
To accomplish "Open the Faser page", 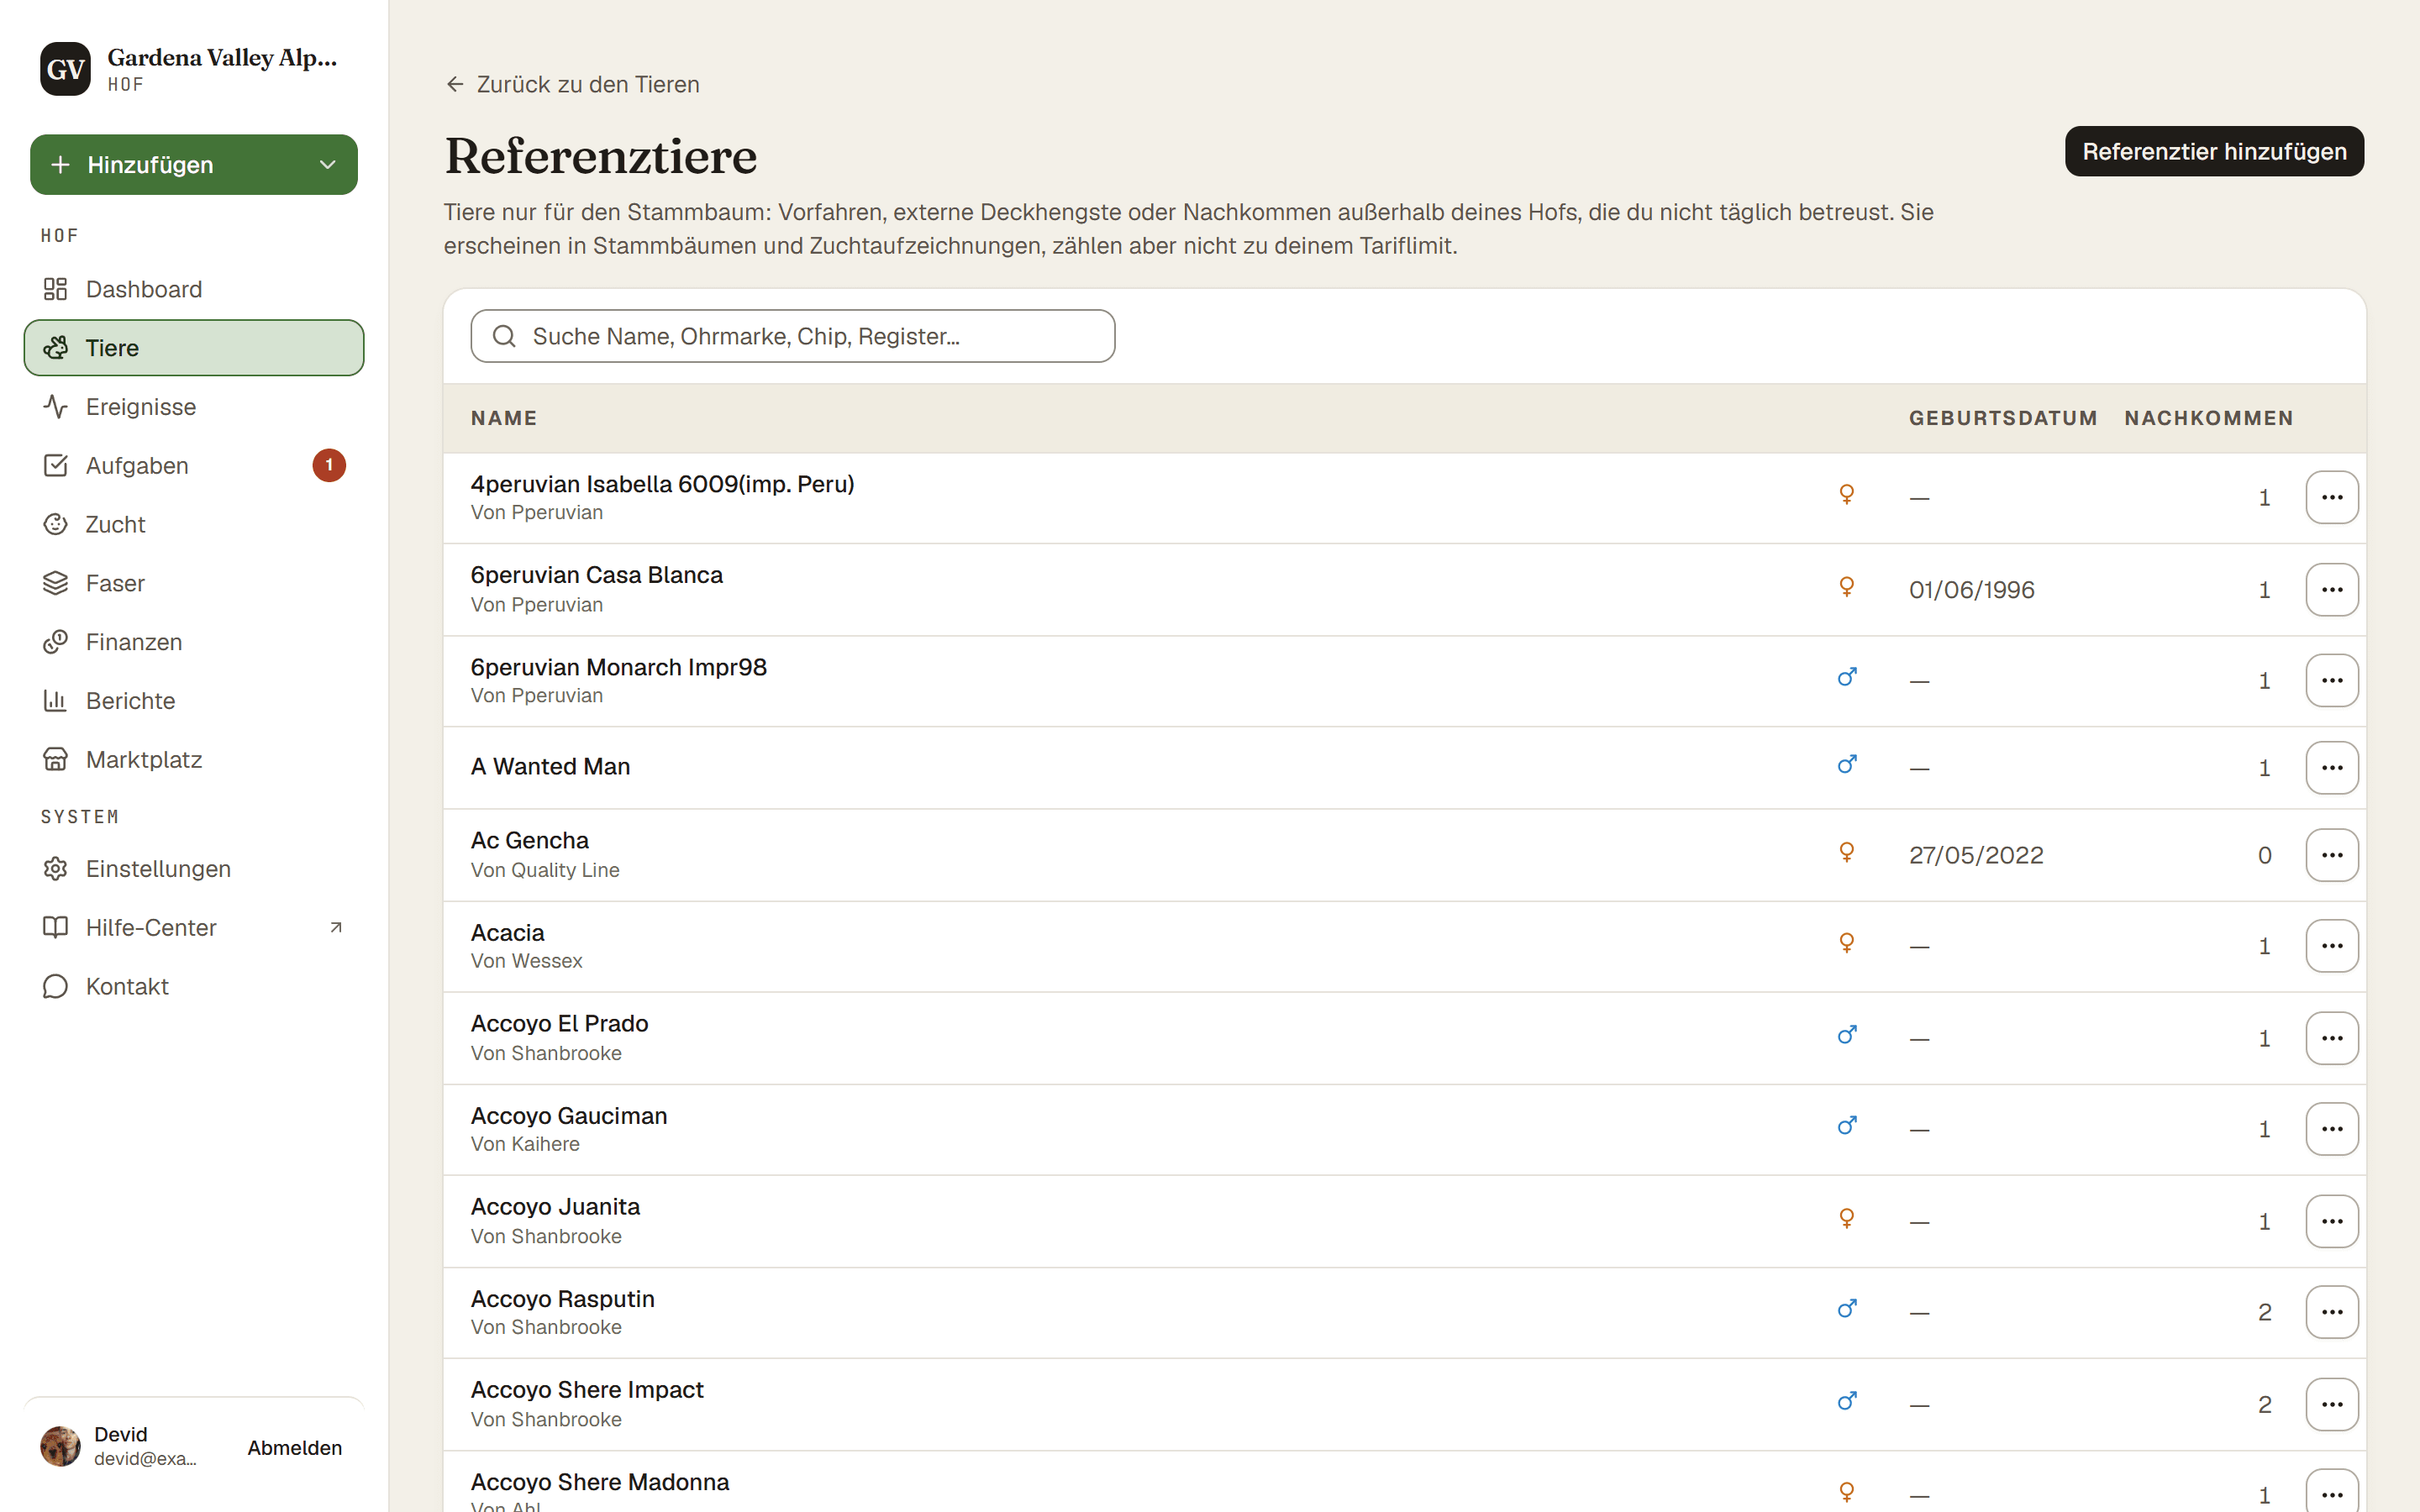I will click(x=193, y=583).
